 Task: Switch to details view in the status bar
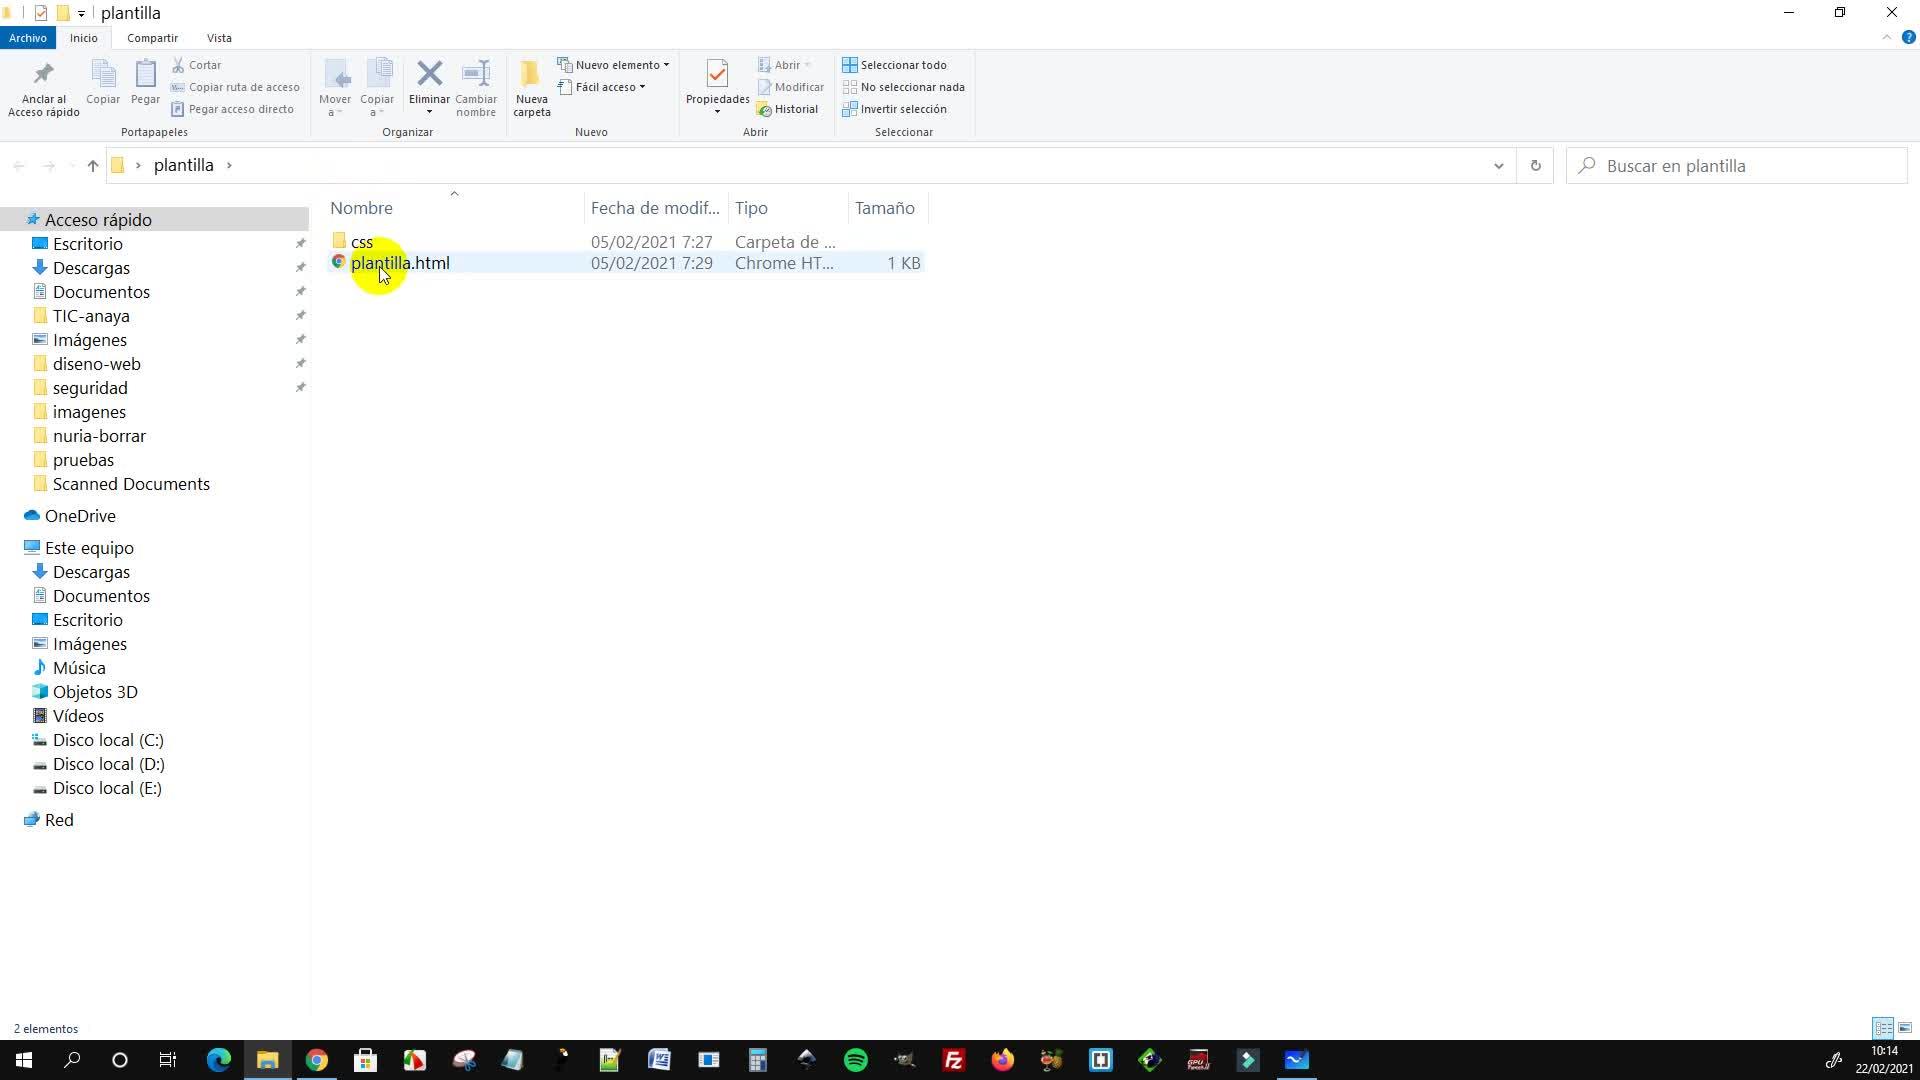coord(1882,1028)
